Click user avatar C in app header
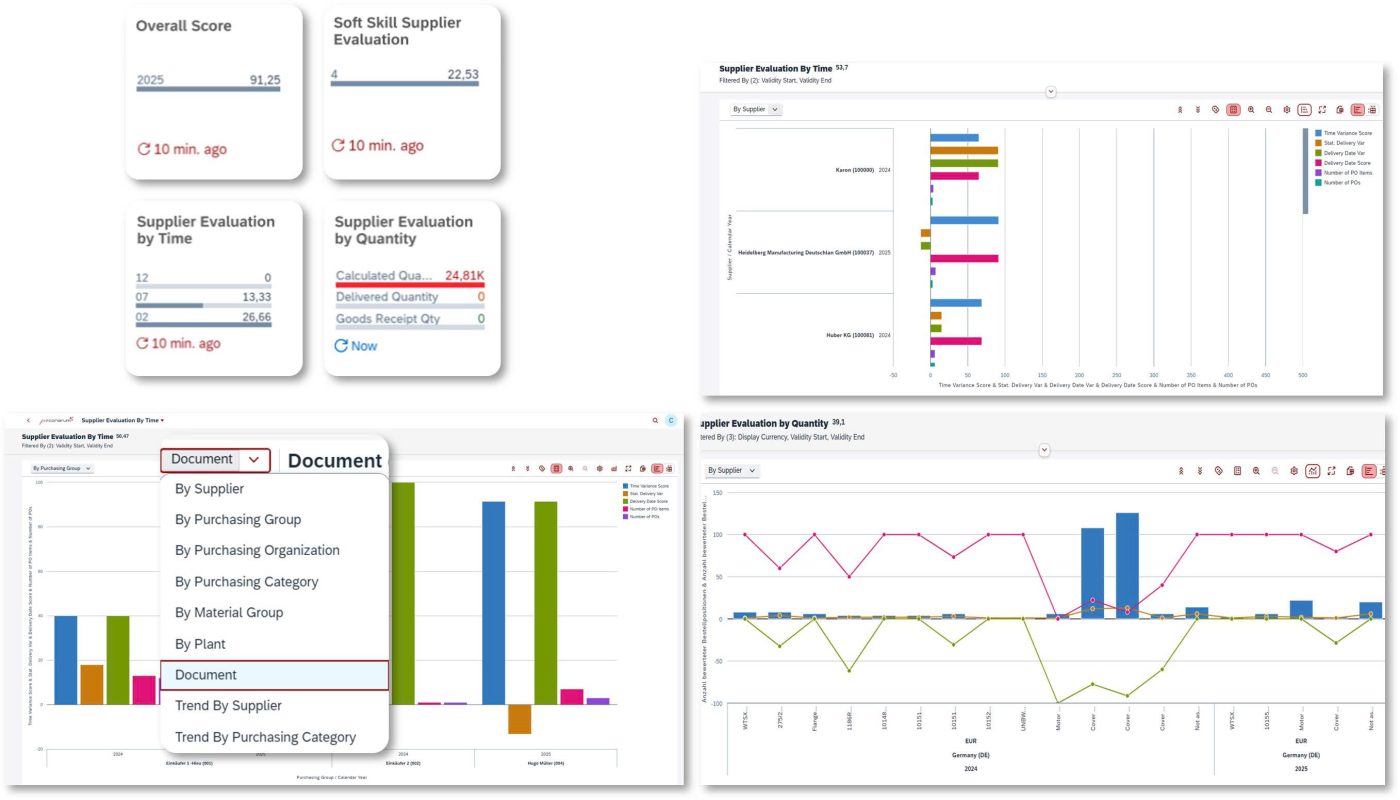 (x=672, y=421)
